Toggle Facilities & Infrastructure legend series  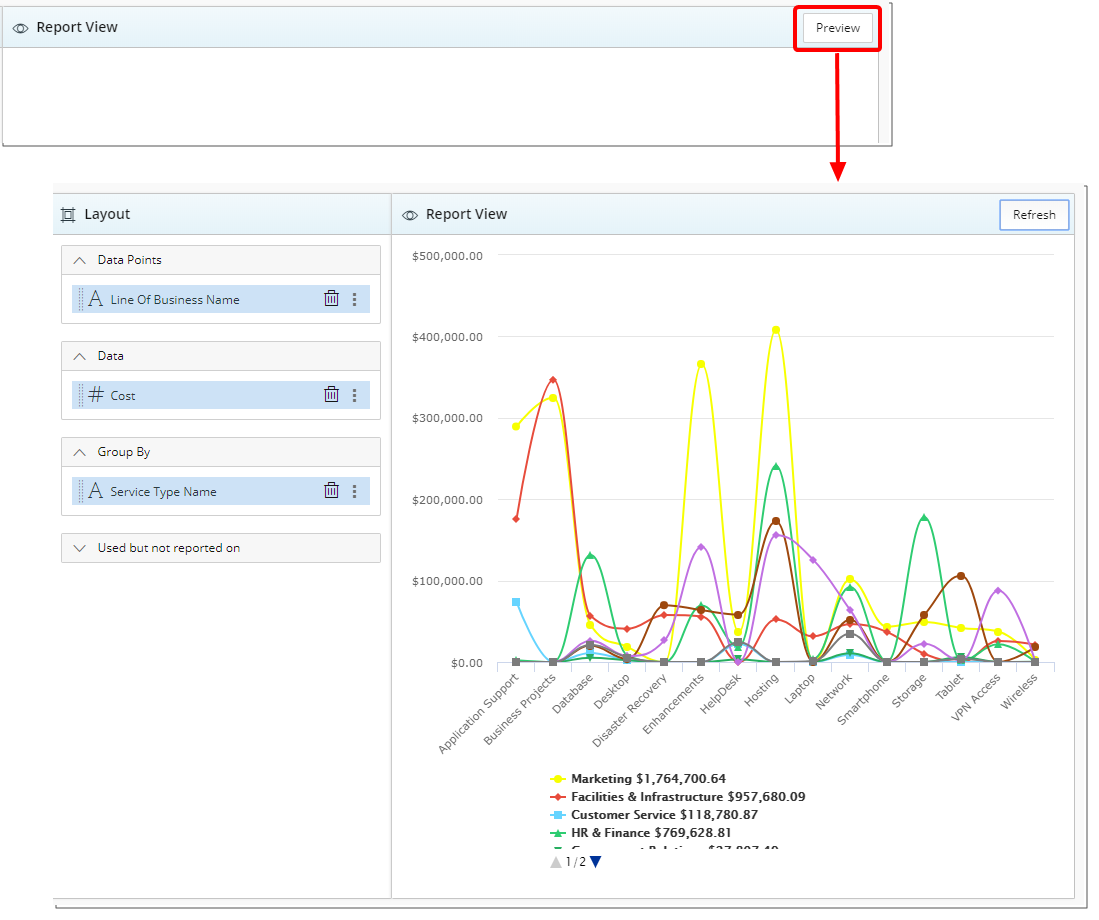(678, 797)
